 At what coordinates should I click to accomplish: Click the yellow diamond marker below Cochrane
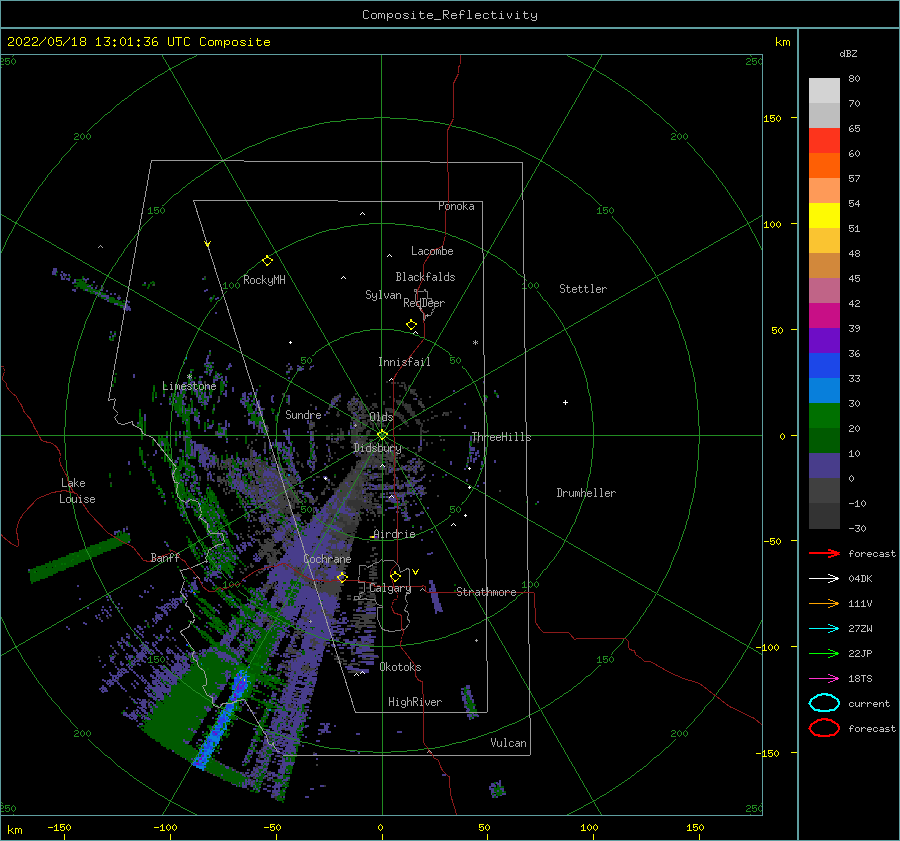342,577
